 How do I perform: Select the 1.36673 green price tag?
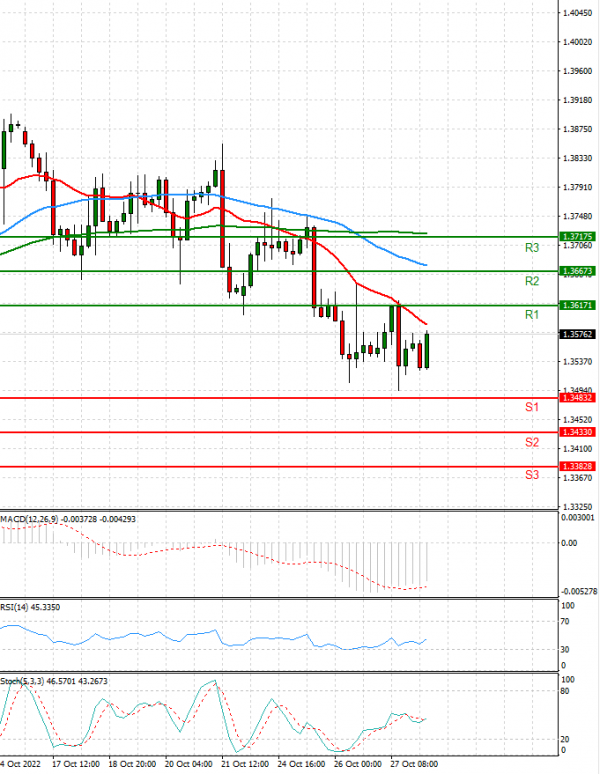pos(577,271)
